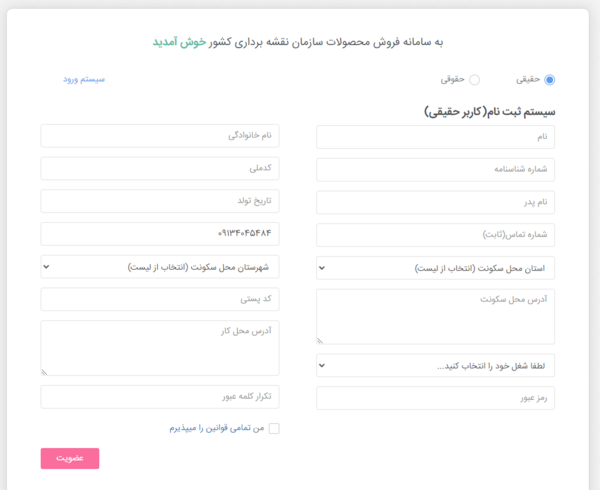600x490 pixels.
Task: Click the green خوش آمدید text
Action: point(179,42)
